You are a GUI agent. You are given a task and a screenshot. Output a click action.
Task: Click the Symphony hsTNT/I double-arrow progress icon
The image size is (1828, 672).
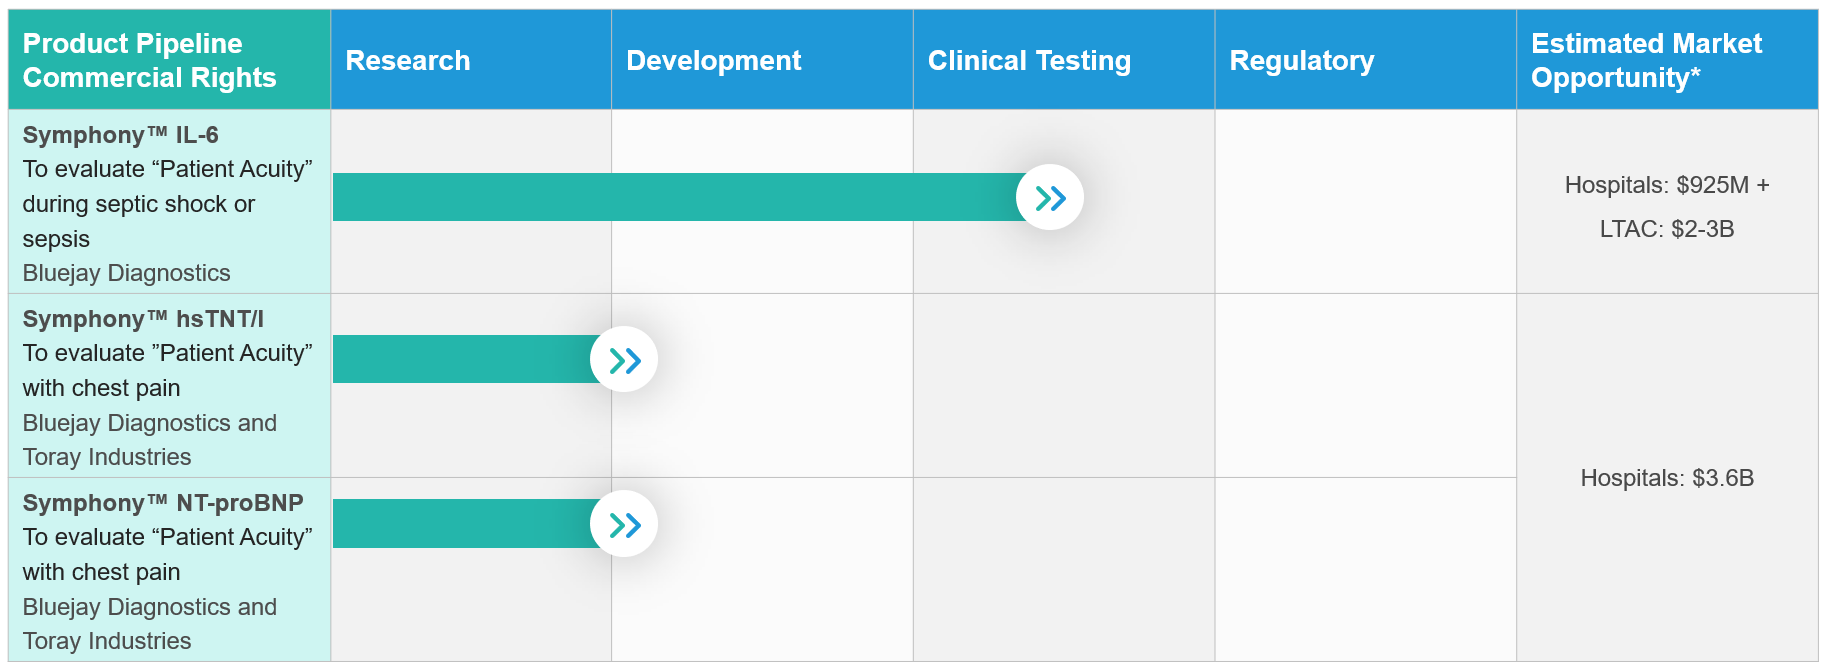624,360
